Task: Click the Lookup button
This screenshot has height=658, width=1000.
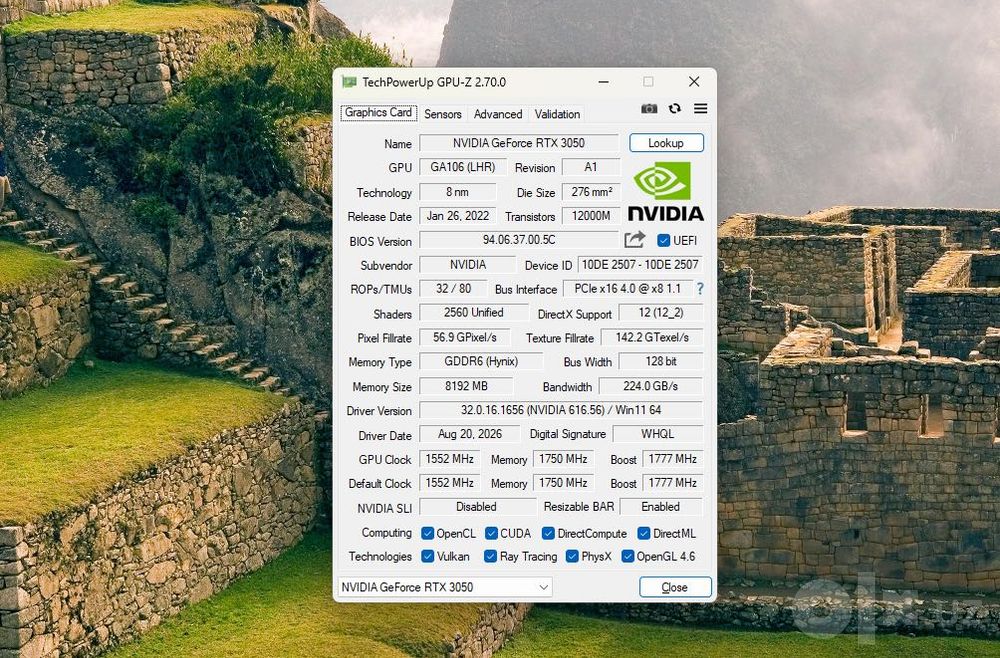Action: (666, 143)
